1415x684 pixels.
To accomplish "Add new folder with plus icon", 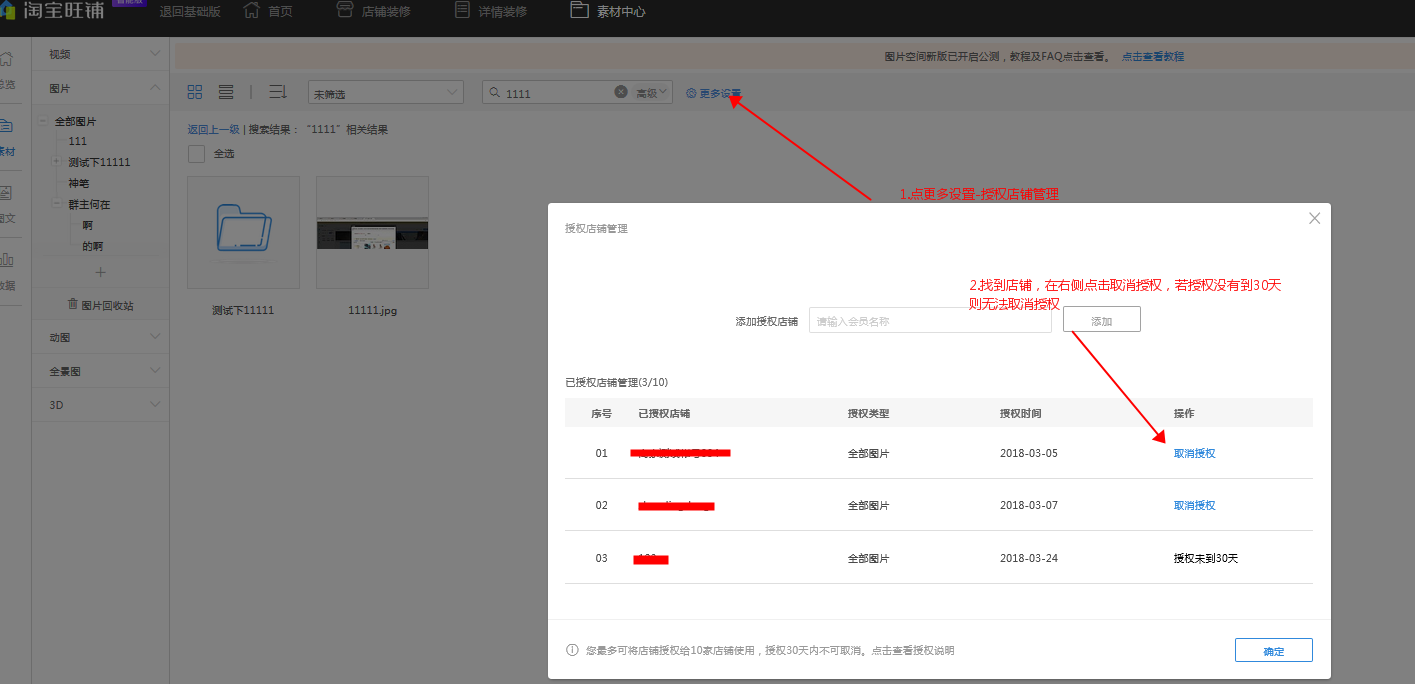I will pos(100,272).
